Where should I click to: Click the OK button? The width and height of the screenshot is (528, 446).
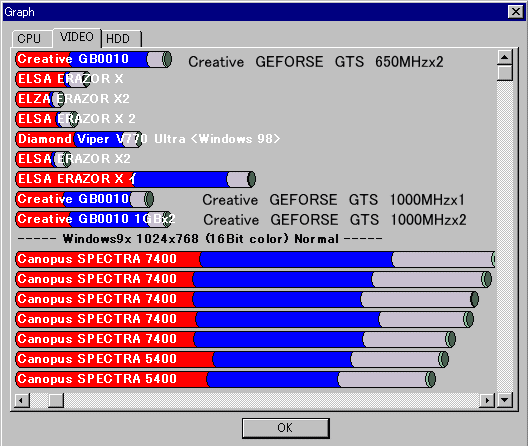(x=286, y=428)
